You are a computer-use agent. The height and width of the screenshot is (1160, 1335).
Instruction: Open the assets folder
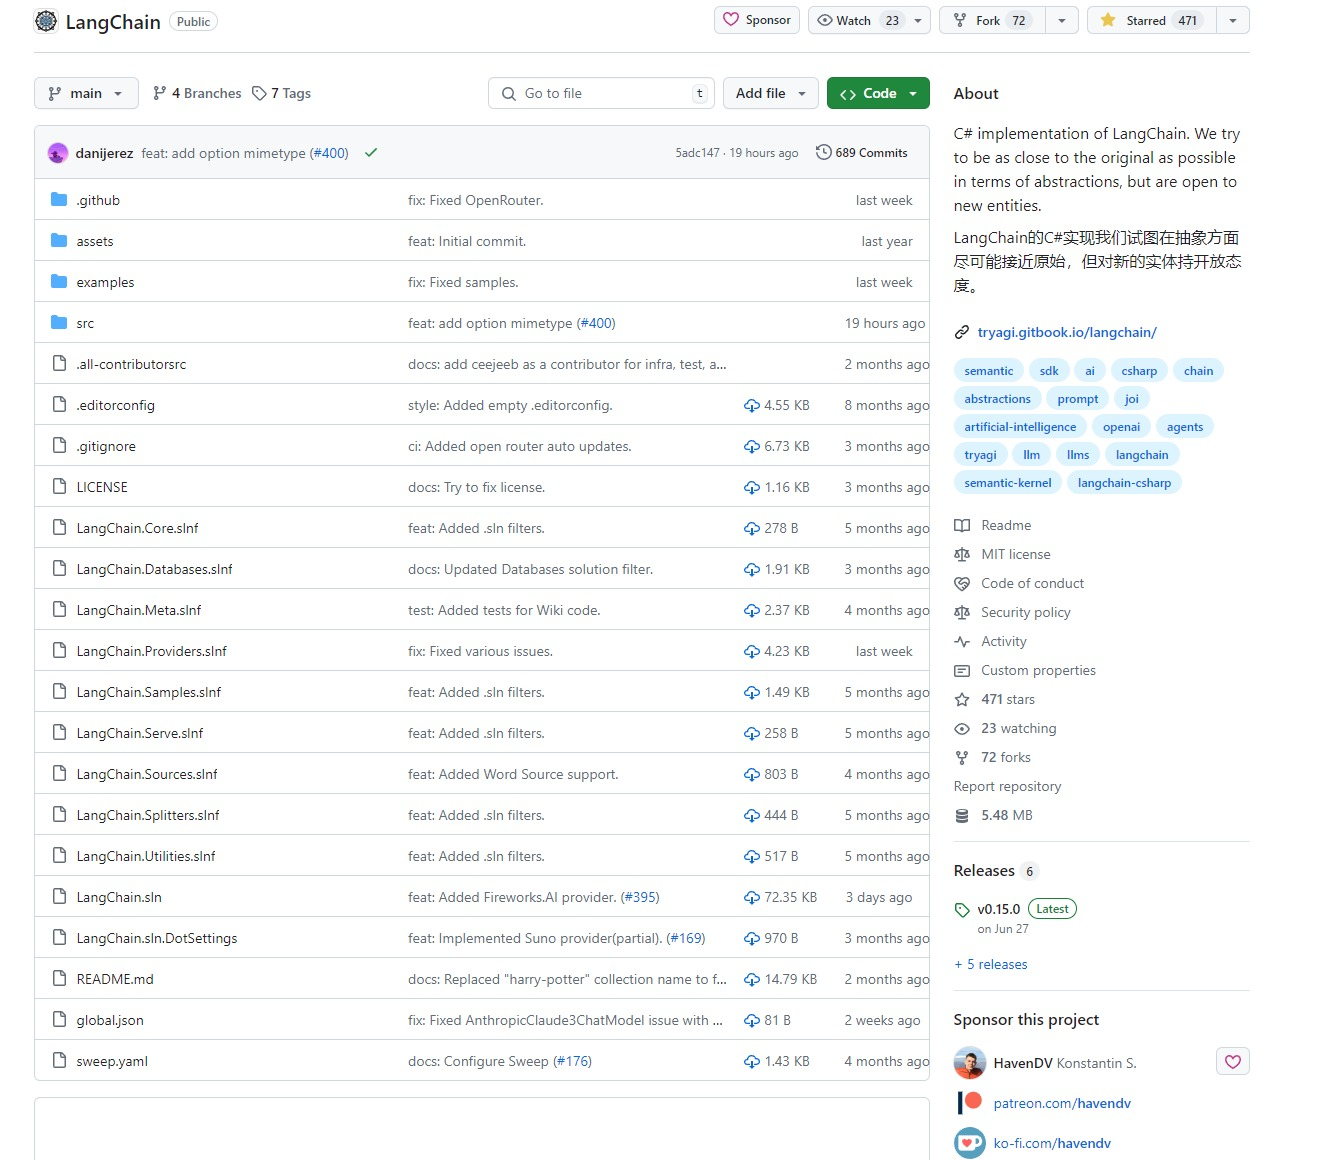point(95,241)
